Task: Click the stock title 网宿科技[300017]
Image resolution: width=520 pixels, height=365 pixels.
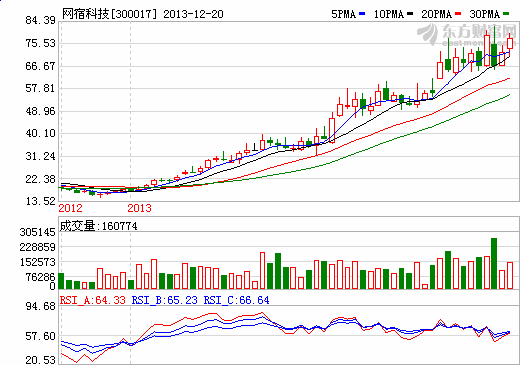Action: (x=109, y=14)
